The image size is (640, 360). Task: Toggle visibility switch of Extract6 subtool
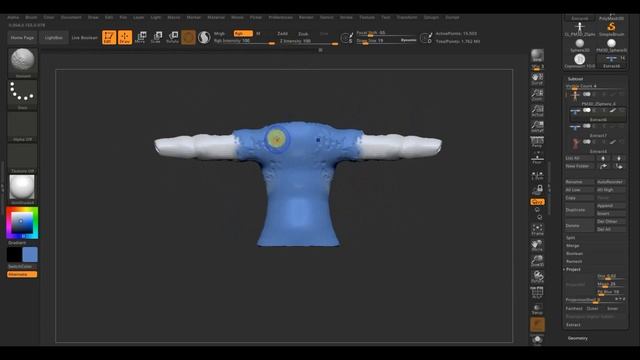coord(587,110)
